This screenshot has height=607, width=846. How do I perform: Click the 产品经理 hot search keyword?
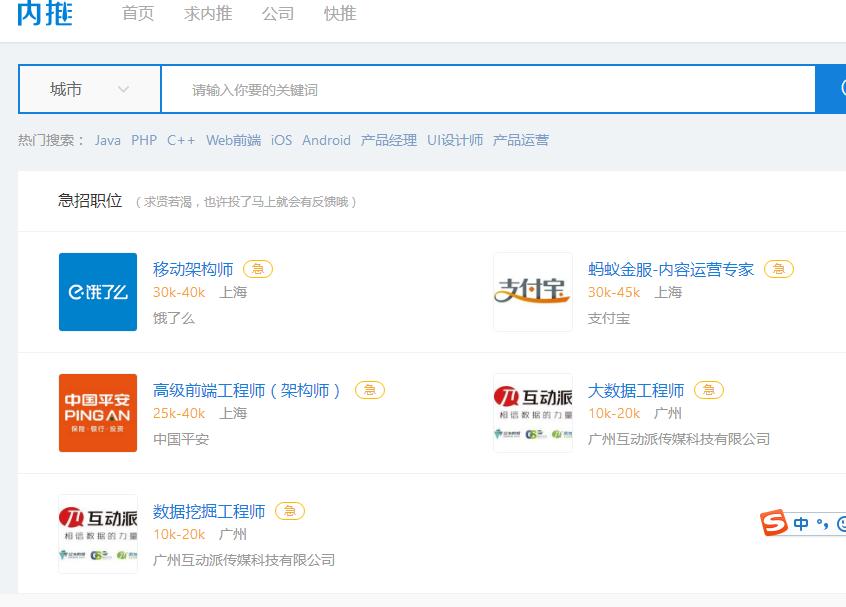pos(387,140)
